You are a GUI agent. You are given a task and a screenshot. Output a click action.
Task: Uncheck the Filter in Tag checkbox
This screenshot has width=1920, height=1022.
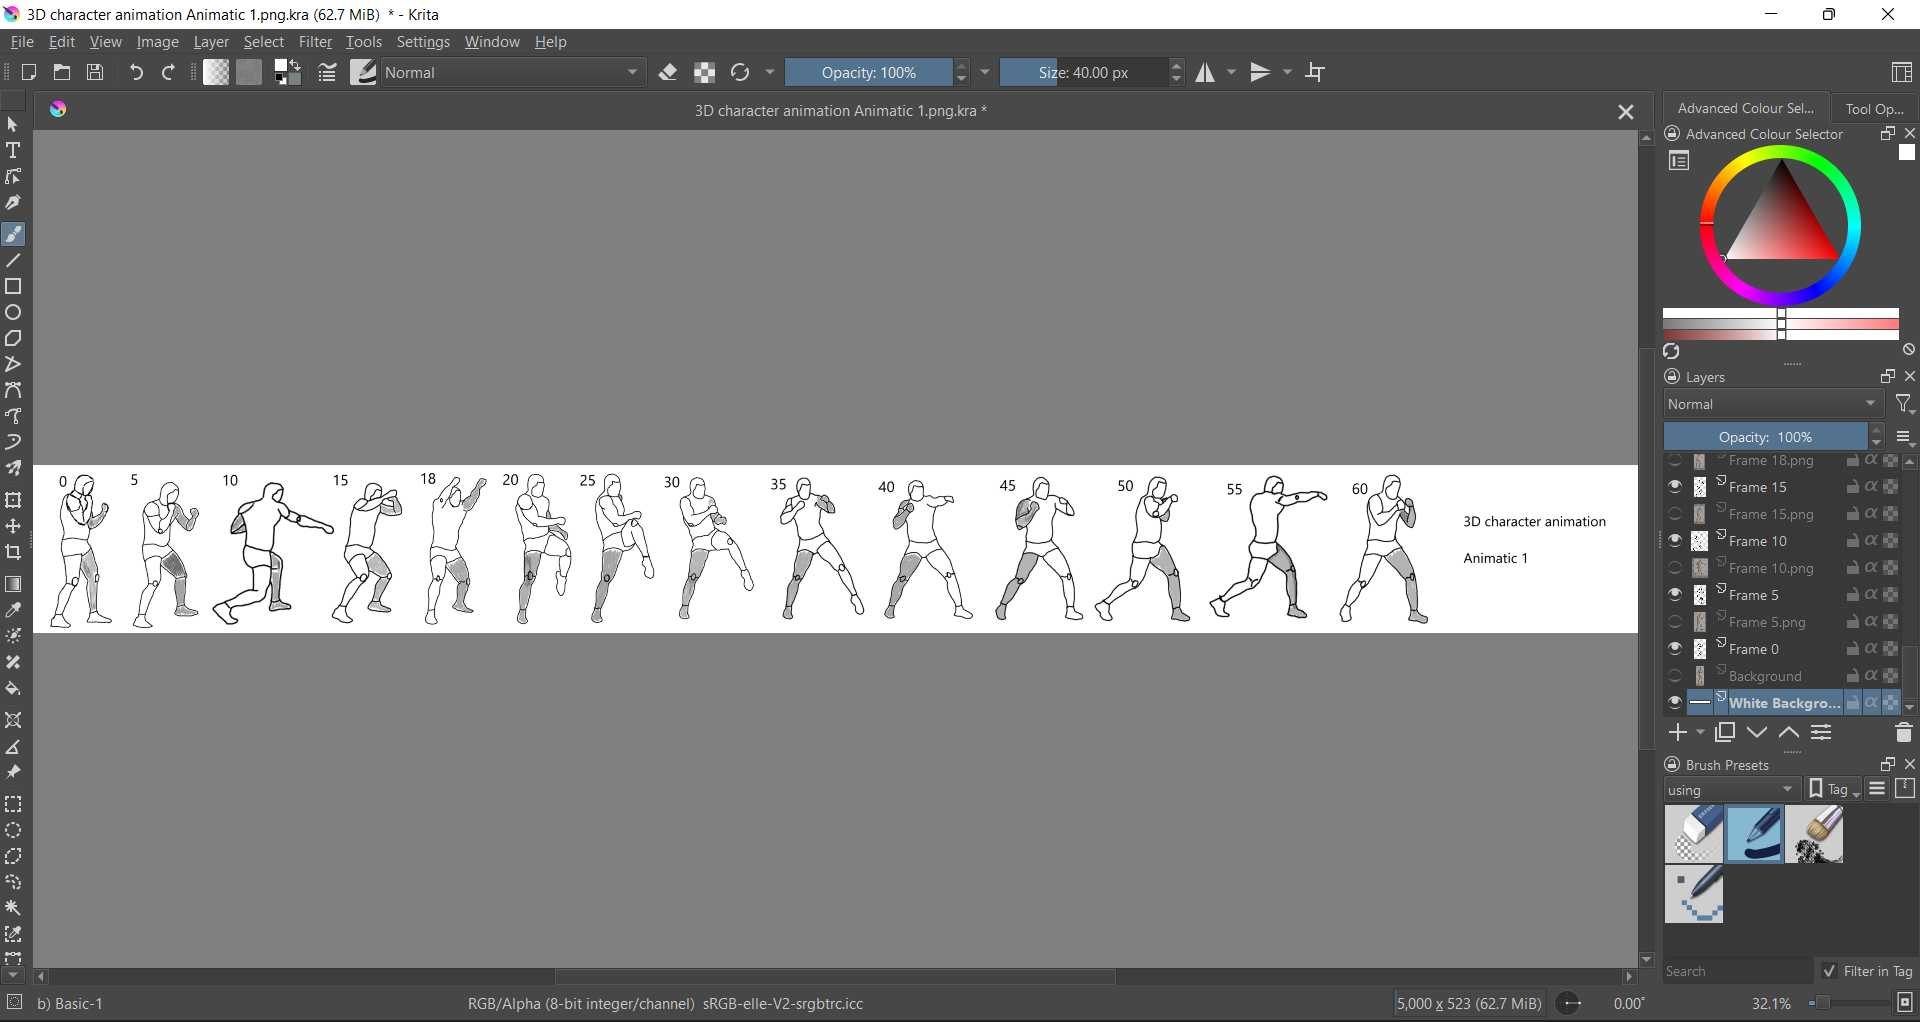tap(1829, 971)
